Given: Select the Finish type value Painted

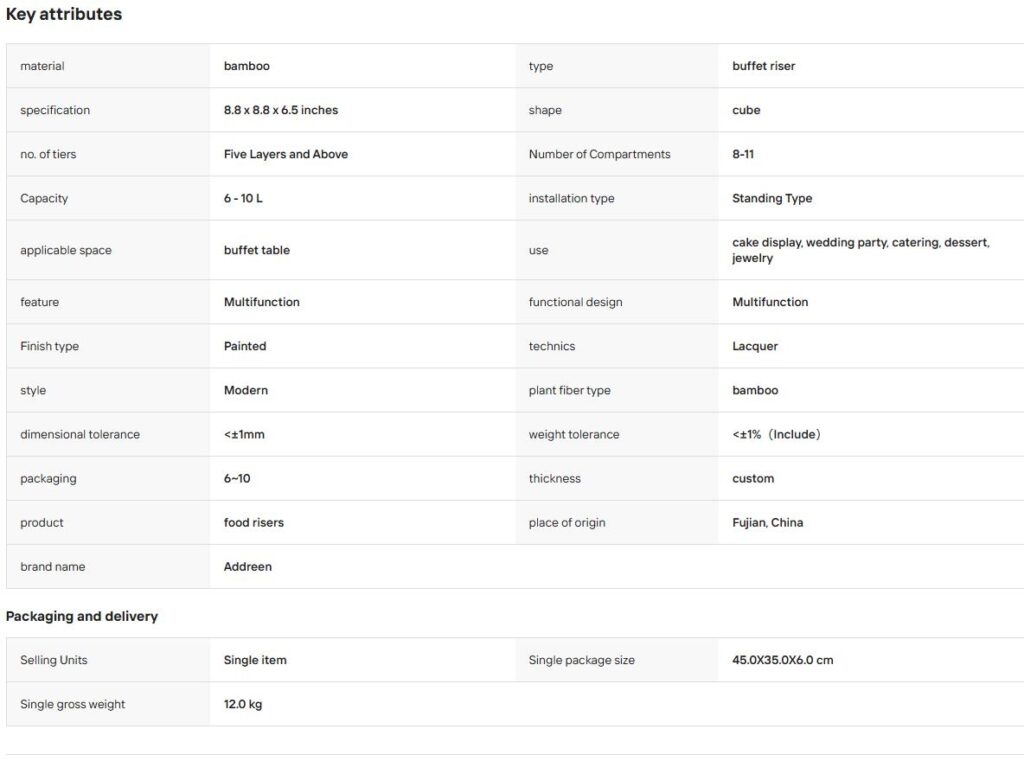Looking at the screenshot, I should 245,346.
